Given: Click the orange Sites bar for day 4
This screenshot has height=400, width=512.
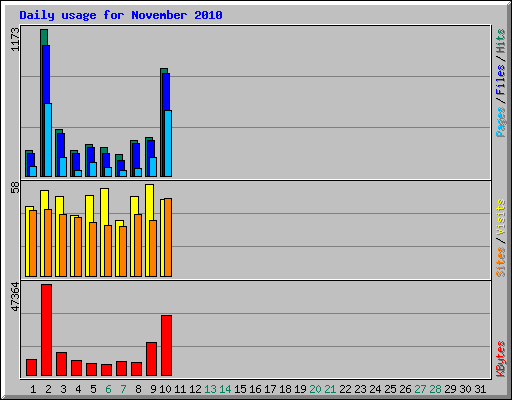Looking at the screenshot, I should click(x=78, y=247).
